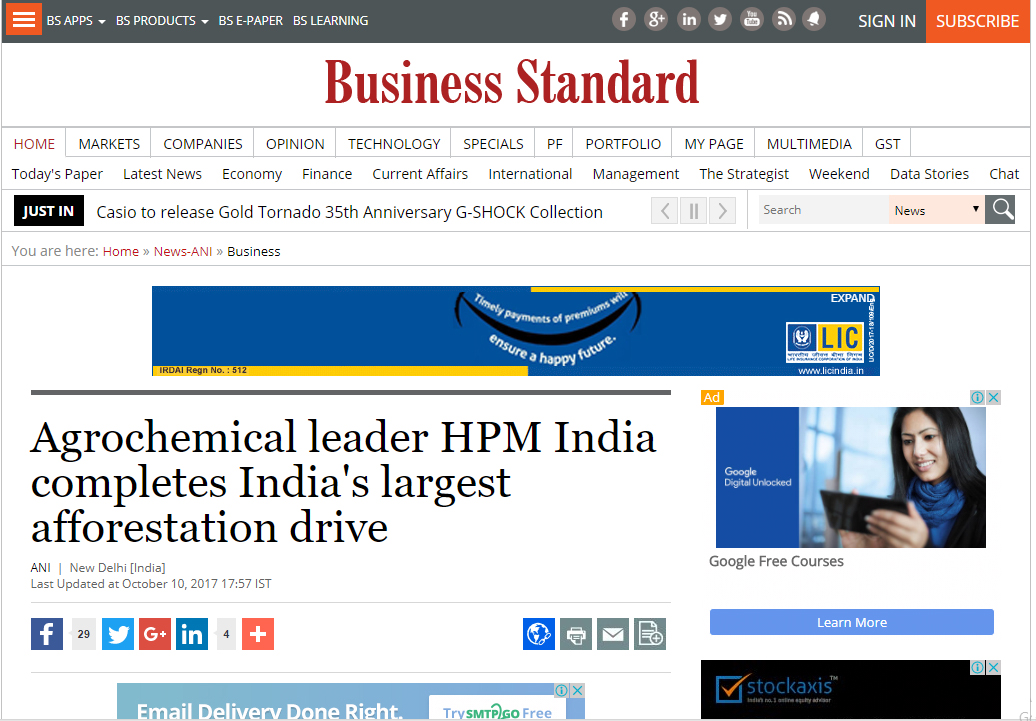
Task: Open The Strategist submenu link
Action: [744, 174]
